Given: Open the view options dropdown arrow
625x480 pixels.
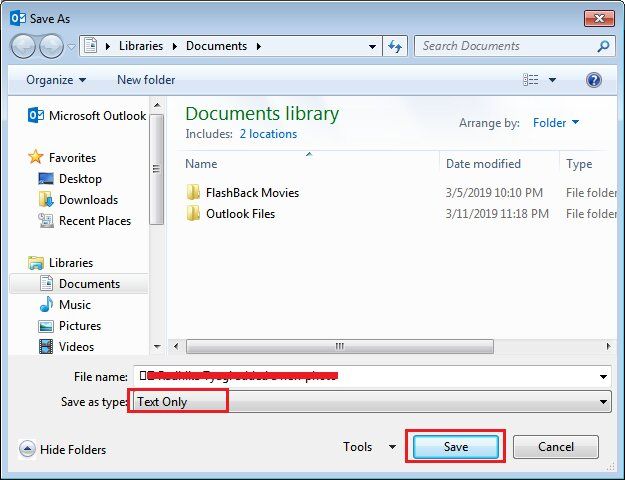Looking at the screenshot, I should click(x=552, y=80).
